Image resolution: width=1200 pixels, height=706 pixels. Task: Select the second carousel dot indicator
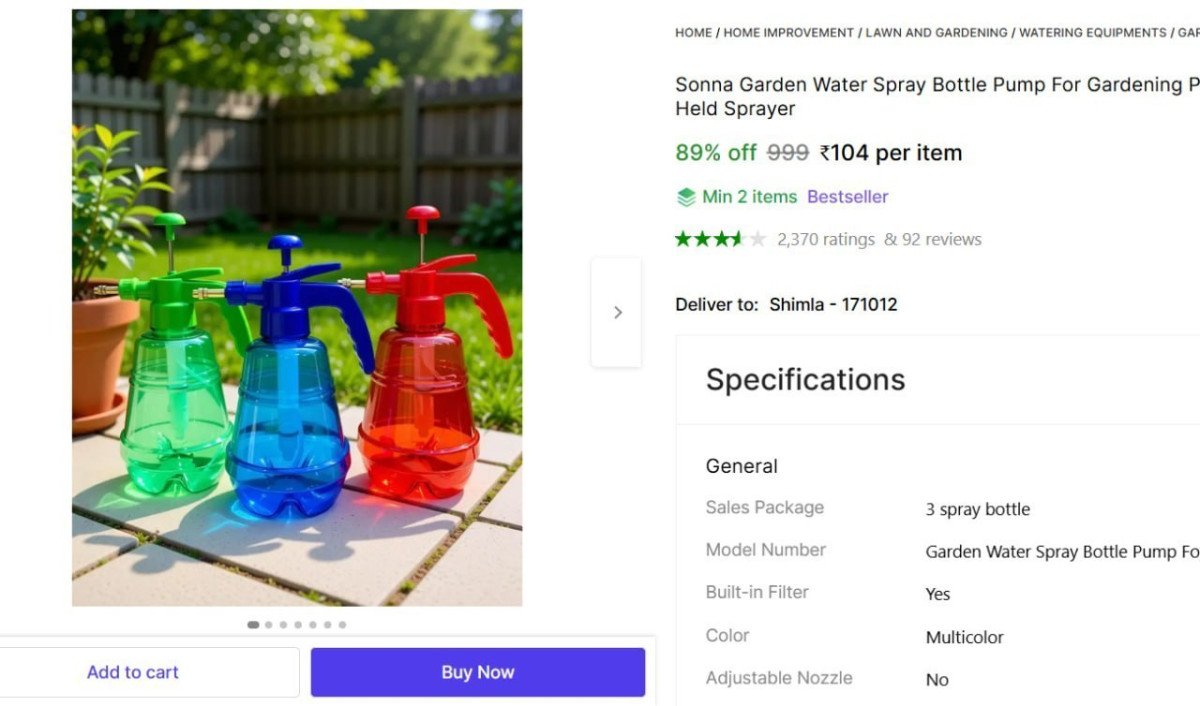point(269,625)
